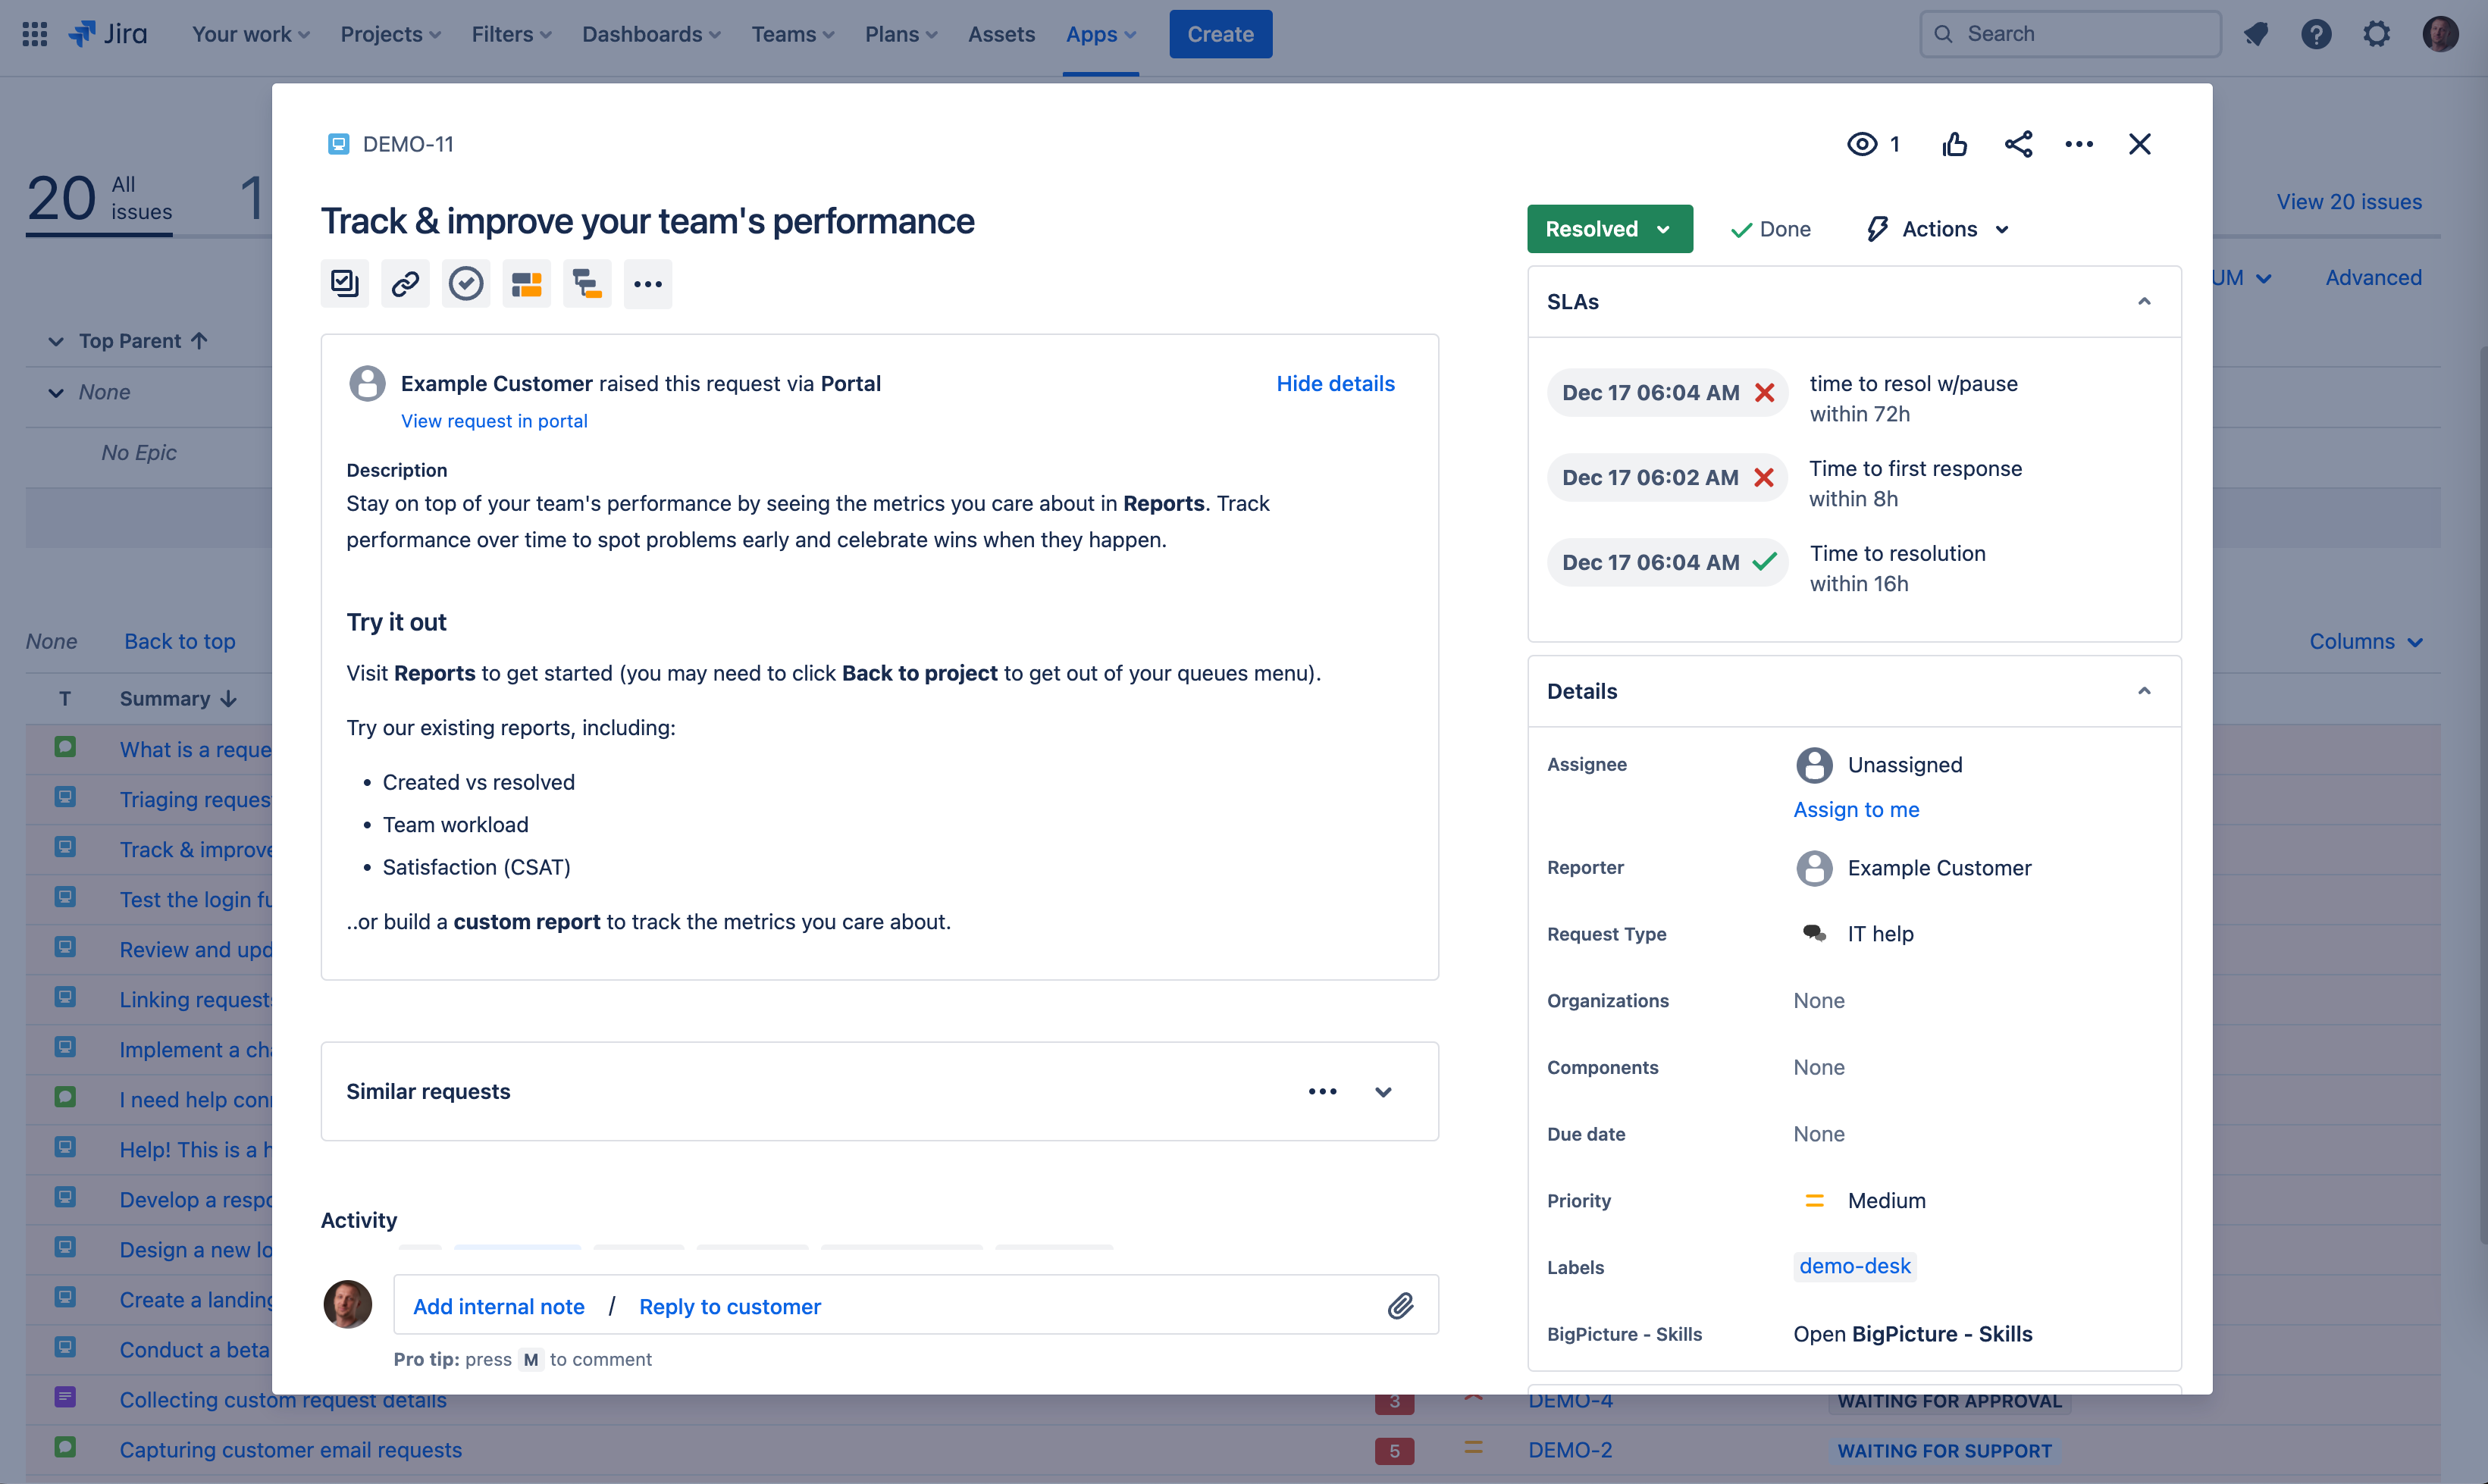The image size is (2488, 1484).
Task: Click the circled checkmark toolbar icon
Action: [x=466, y=284]
